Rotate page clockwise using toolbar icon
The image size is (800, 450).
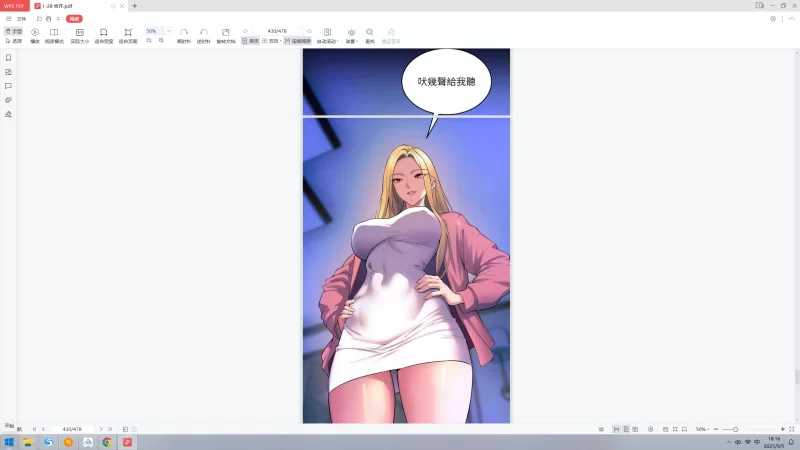pos(184,33)
